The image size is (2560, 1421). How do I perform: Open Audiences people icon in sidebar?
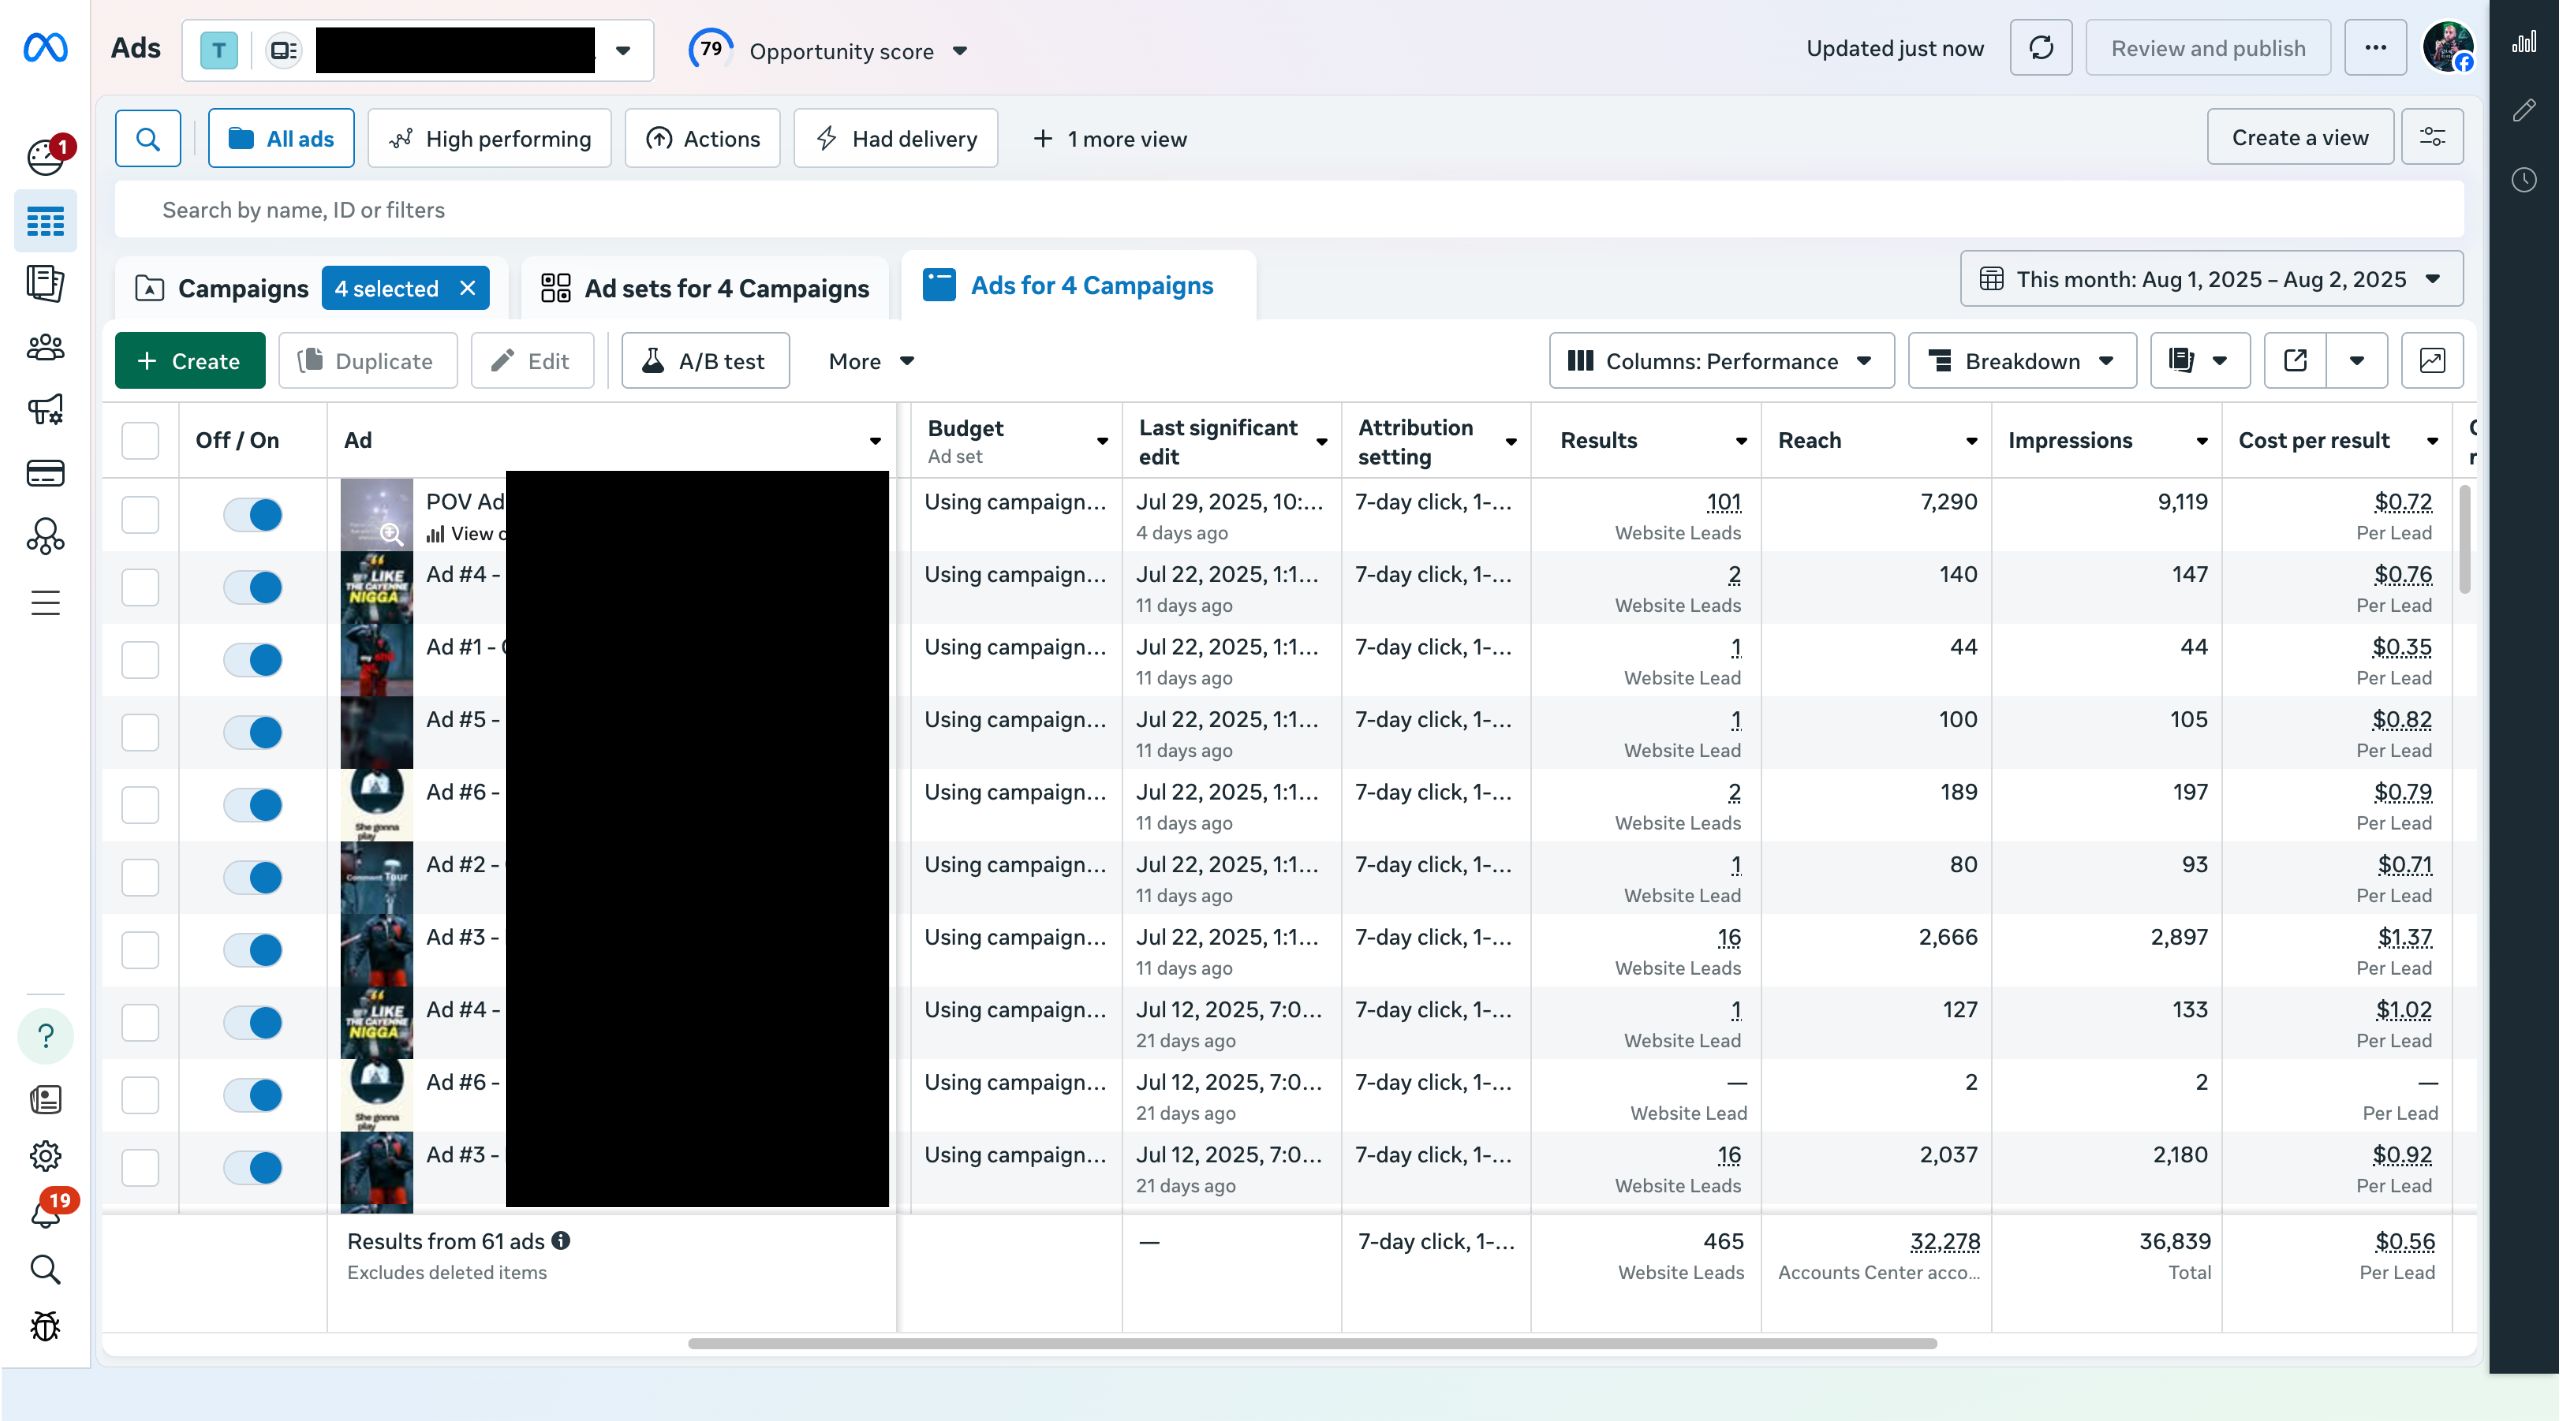click(x=45, y=347)
